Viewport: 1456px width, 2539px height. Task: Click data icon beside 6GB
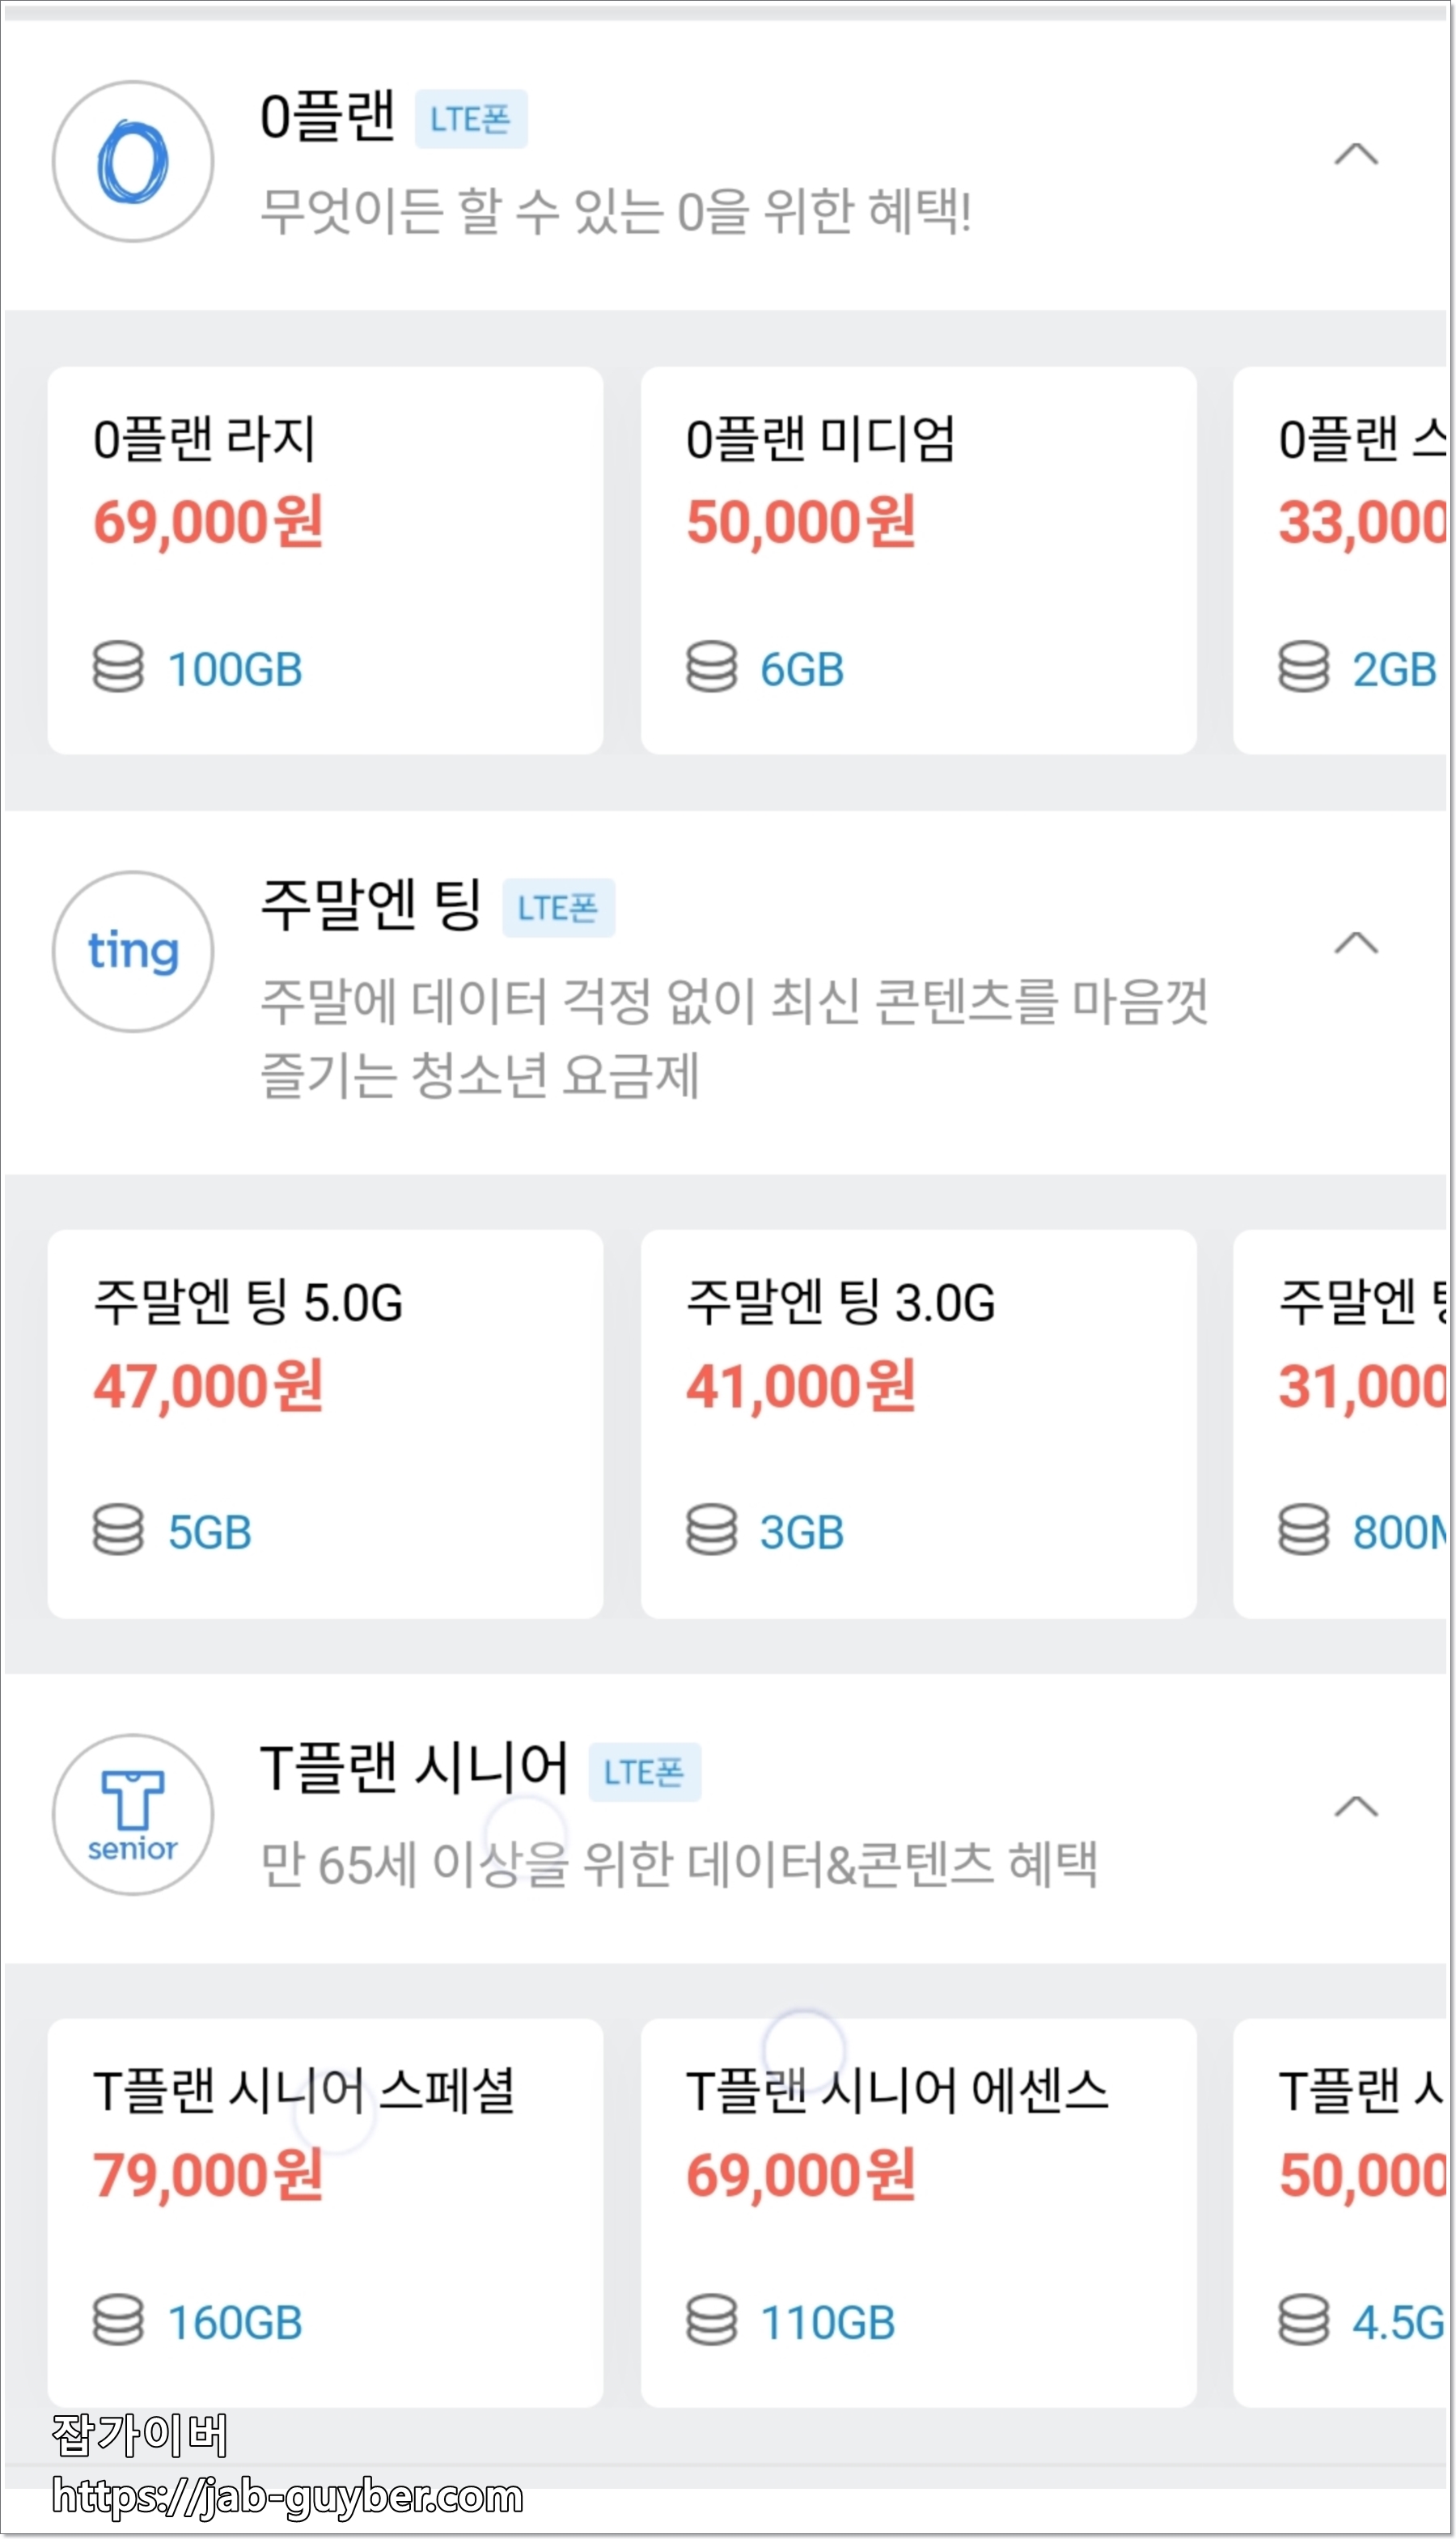click(711, 667)
